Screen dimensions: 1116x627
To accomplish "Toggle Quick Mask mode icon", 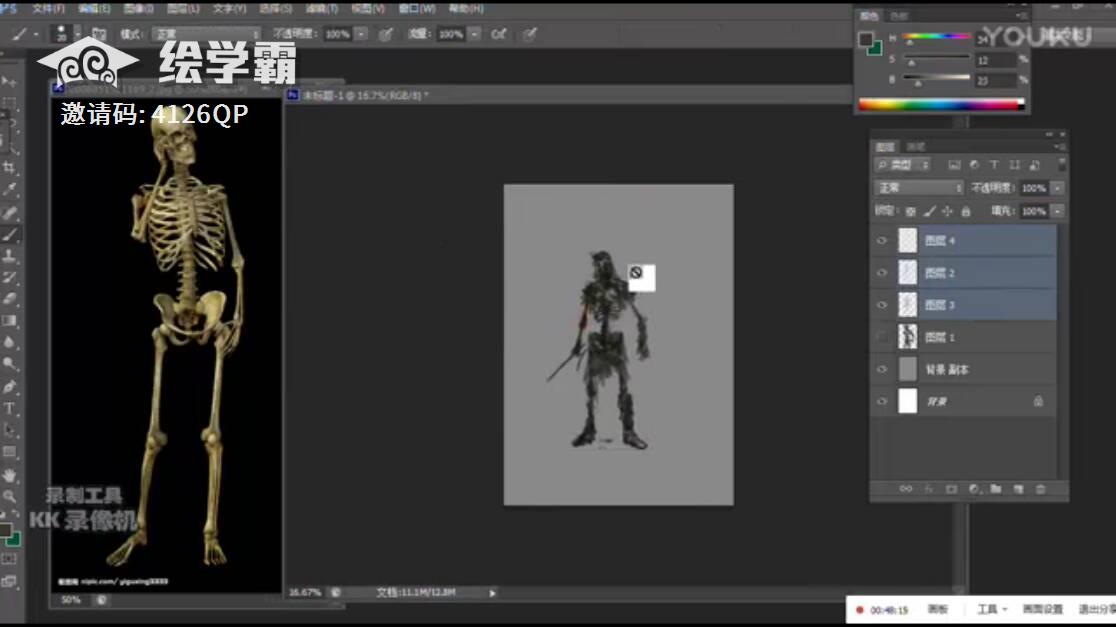I will tap(9, 560).
